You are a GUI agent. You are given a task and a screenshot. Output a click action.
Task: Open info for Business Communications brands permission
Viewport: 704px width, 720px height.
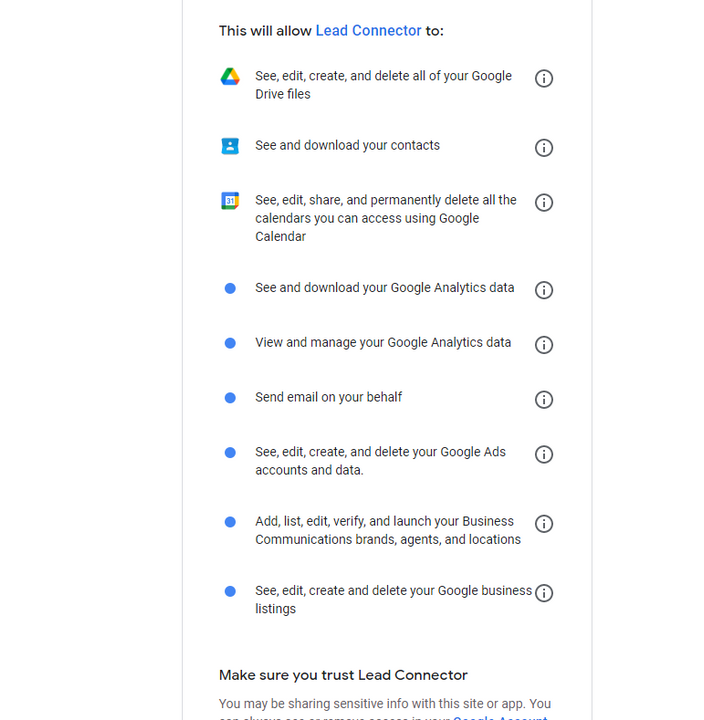click(x=544, y=523)
